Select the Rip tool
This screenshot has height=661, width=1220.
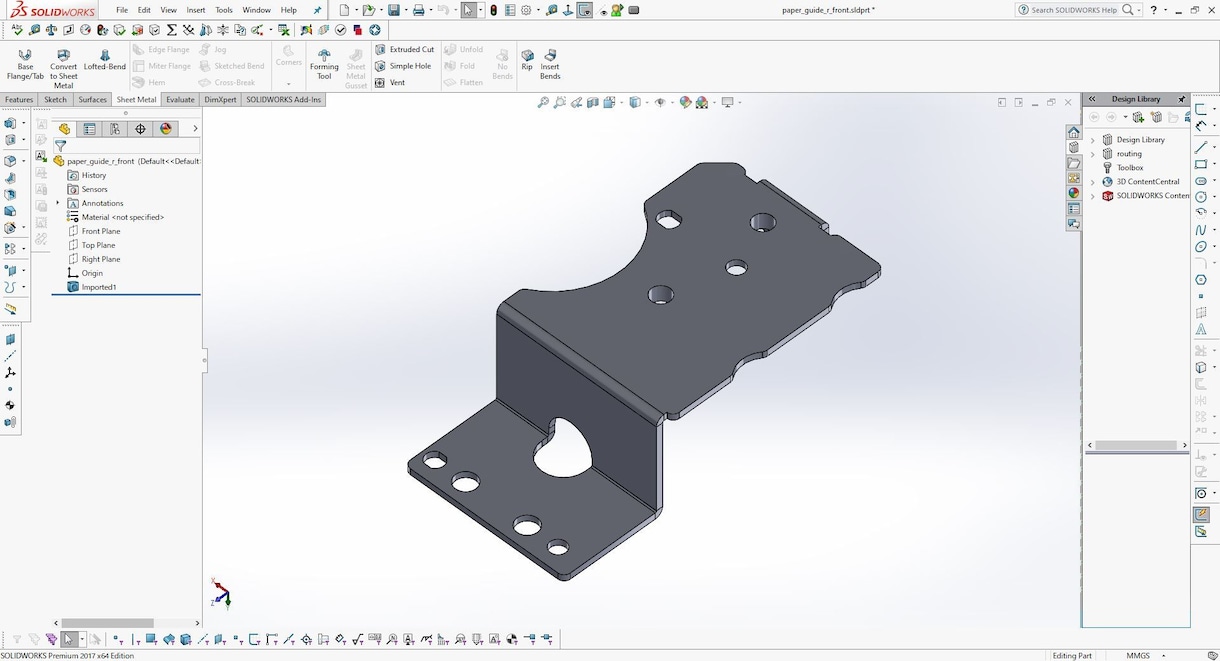point(527,60)
